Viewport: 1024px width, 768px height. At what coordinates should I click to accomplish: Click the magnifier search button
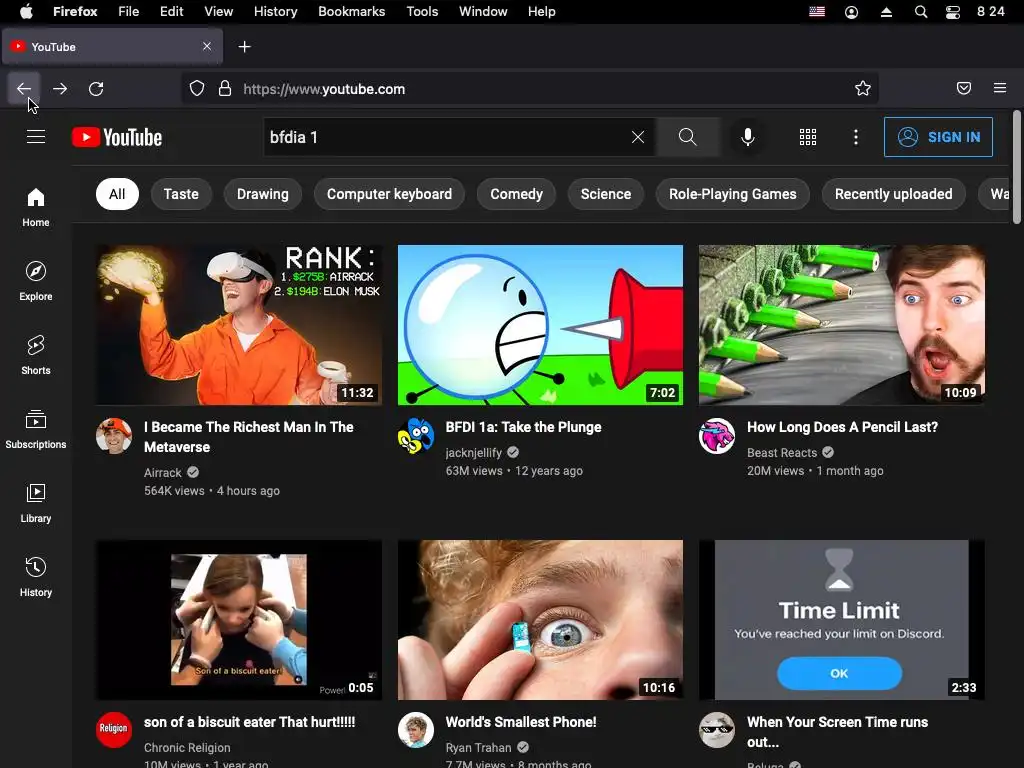[x=688, y=137]
